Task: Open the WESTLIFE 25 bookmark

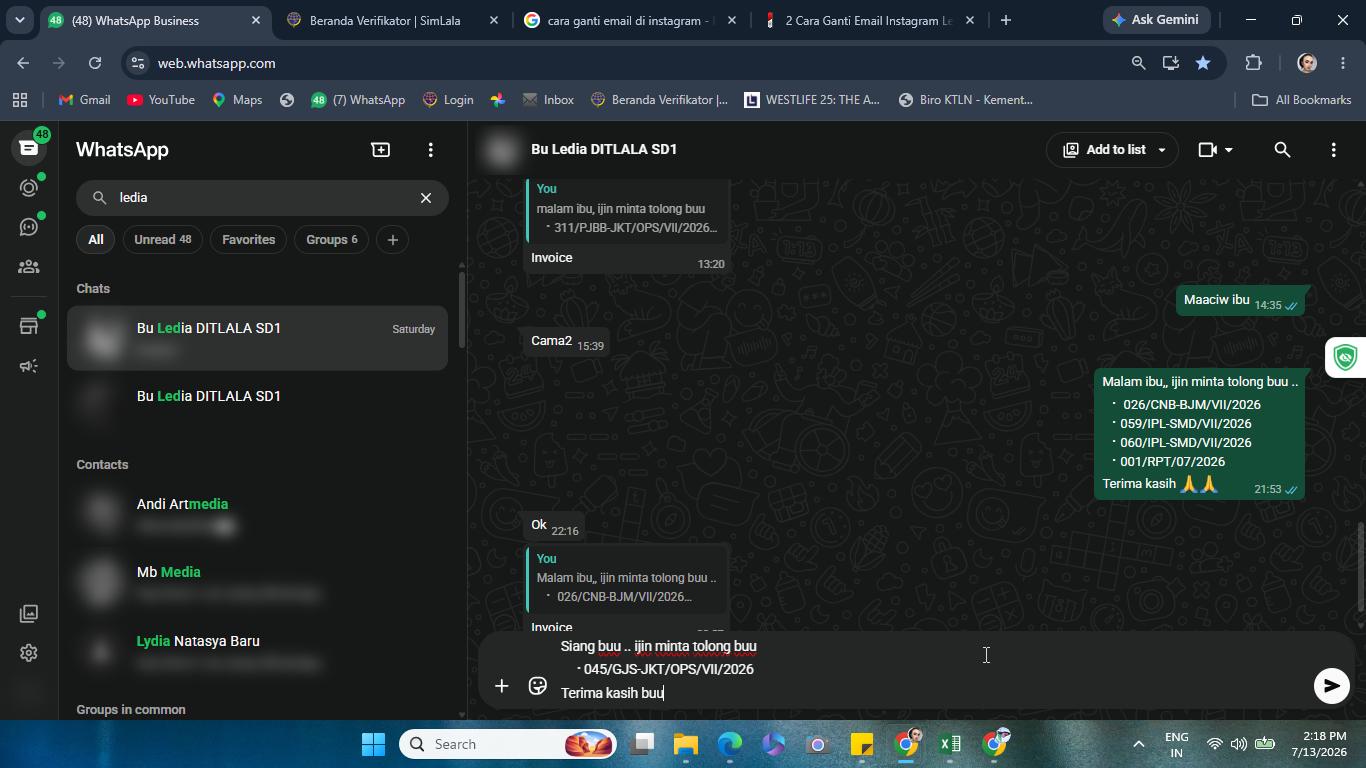Action: tap(812, 100)
